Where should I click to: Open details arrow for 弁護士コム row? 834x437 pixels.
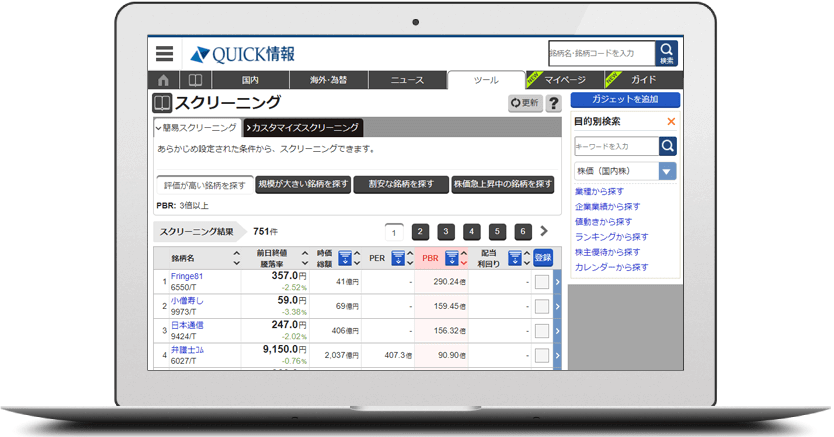[557, 355]
